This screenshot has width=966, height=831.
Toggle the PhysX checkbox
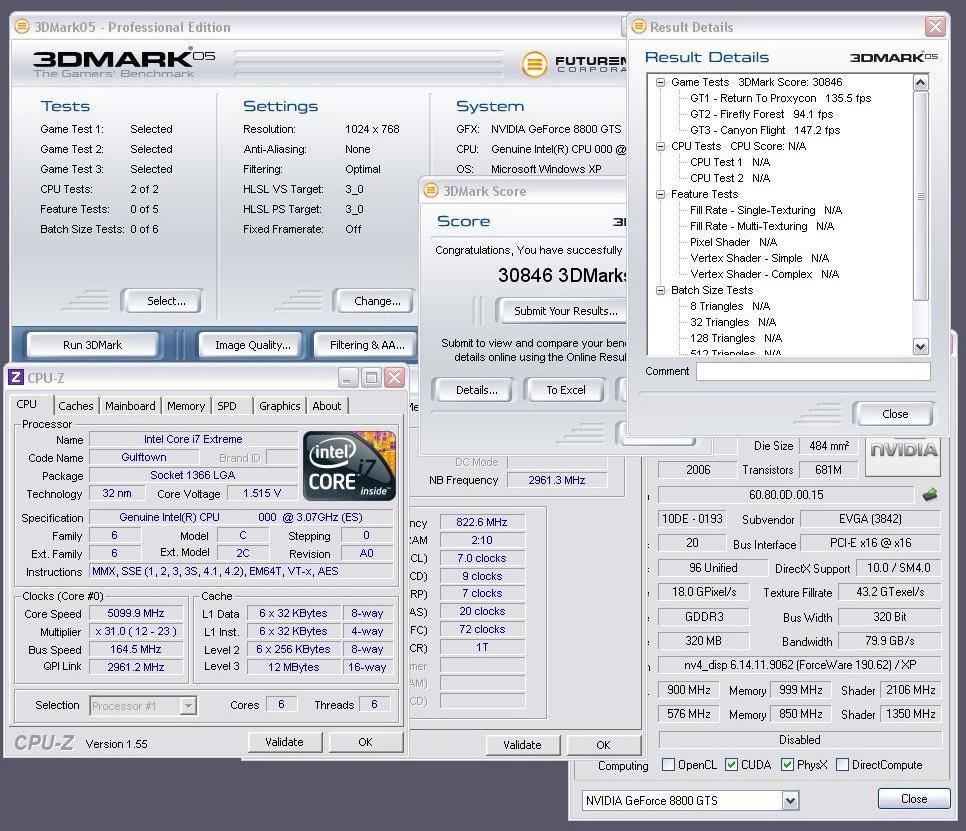(787, 764)
